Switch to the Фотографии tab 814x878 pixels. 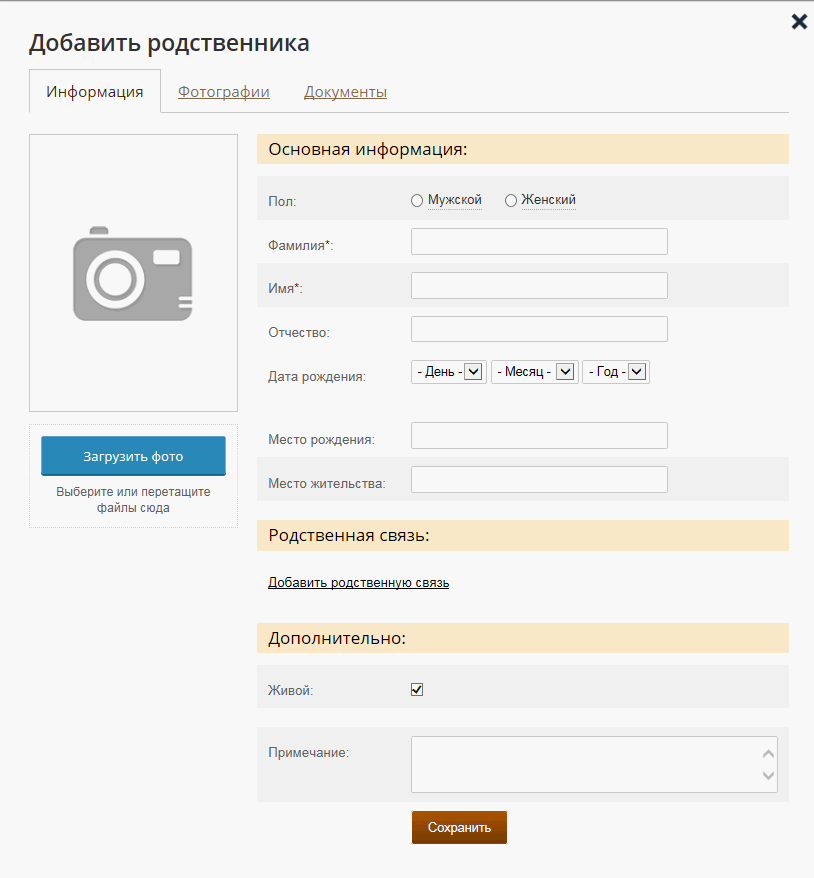(224, 92)
